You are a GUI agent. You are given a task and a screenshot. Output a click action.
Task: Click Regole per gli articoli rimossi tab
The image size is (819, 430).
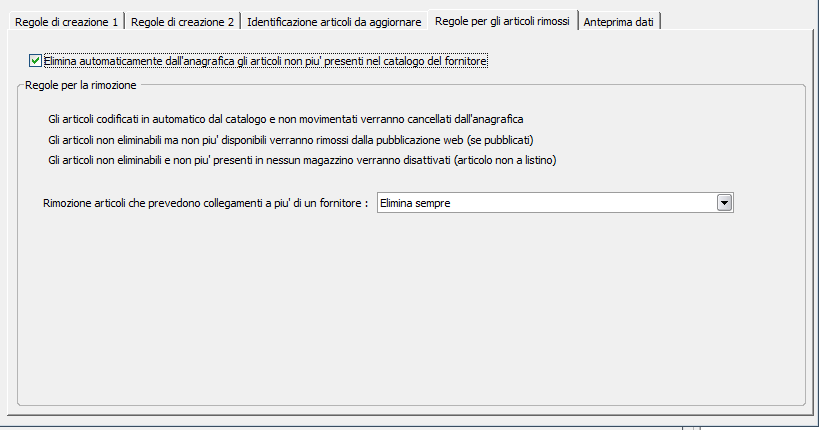pyautogui.click(x=502, y=20)
